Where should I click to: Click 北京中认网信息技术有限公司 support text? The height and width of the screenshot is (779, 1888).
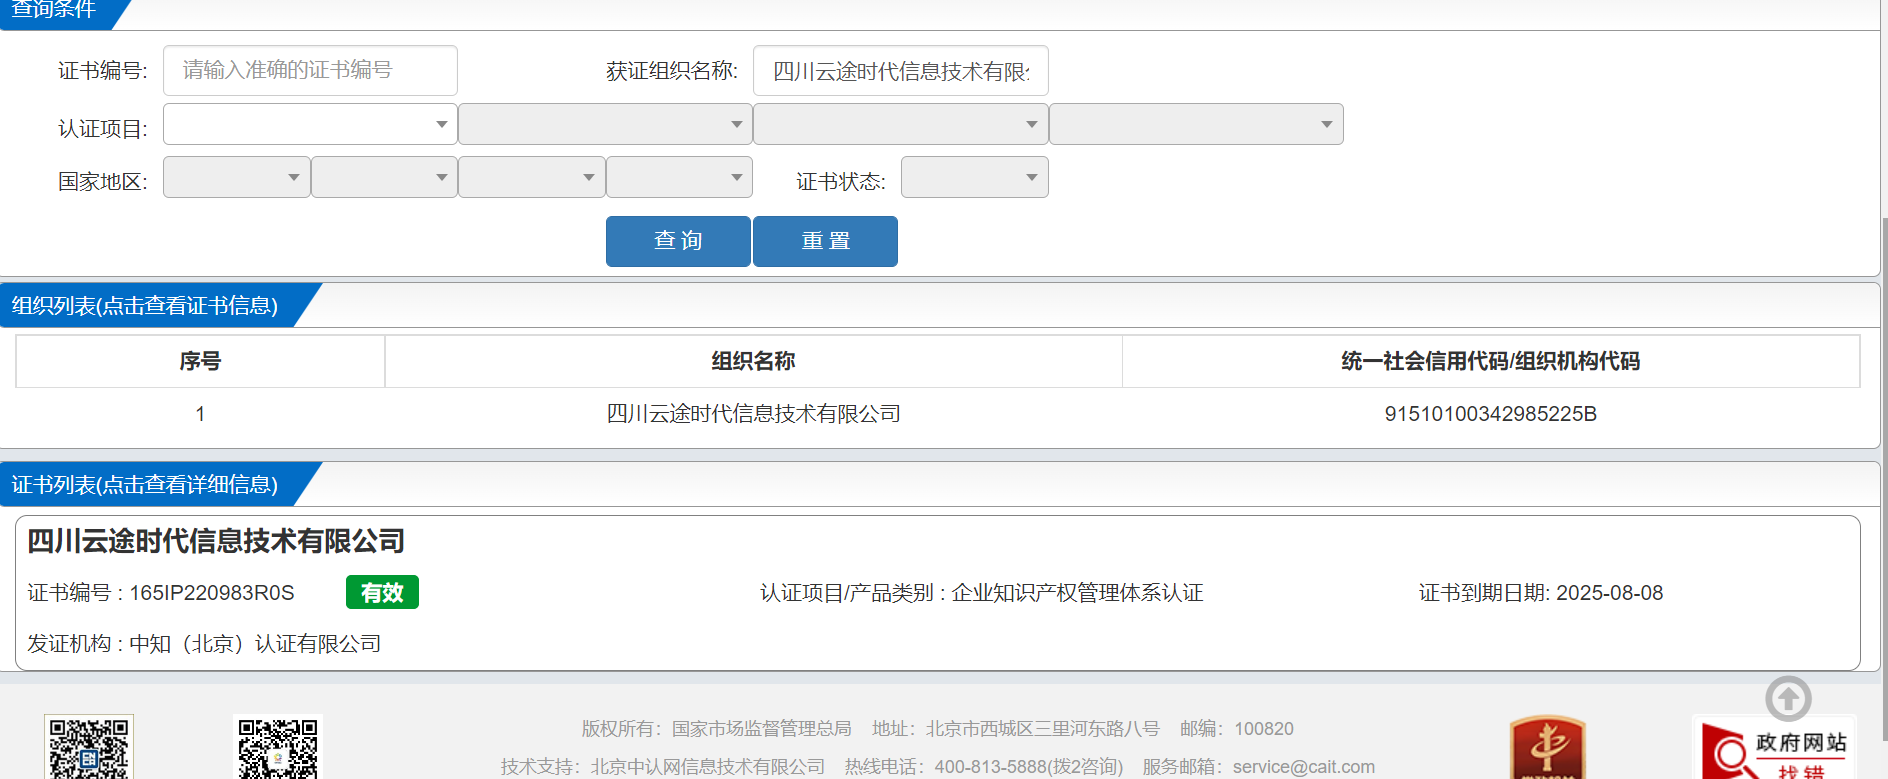(x=708, y=767)
